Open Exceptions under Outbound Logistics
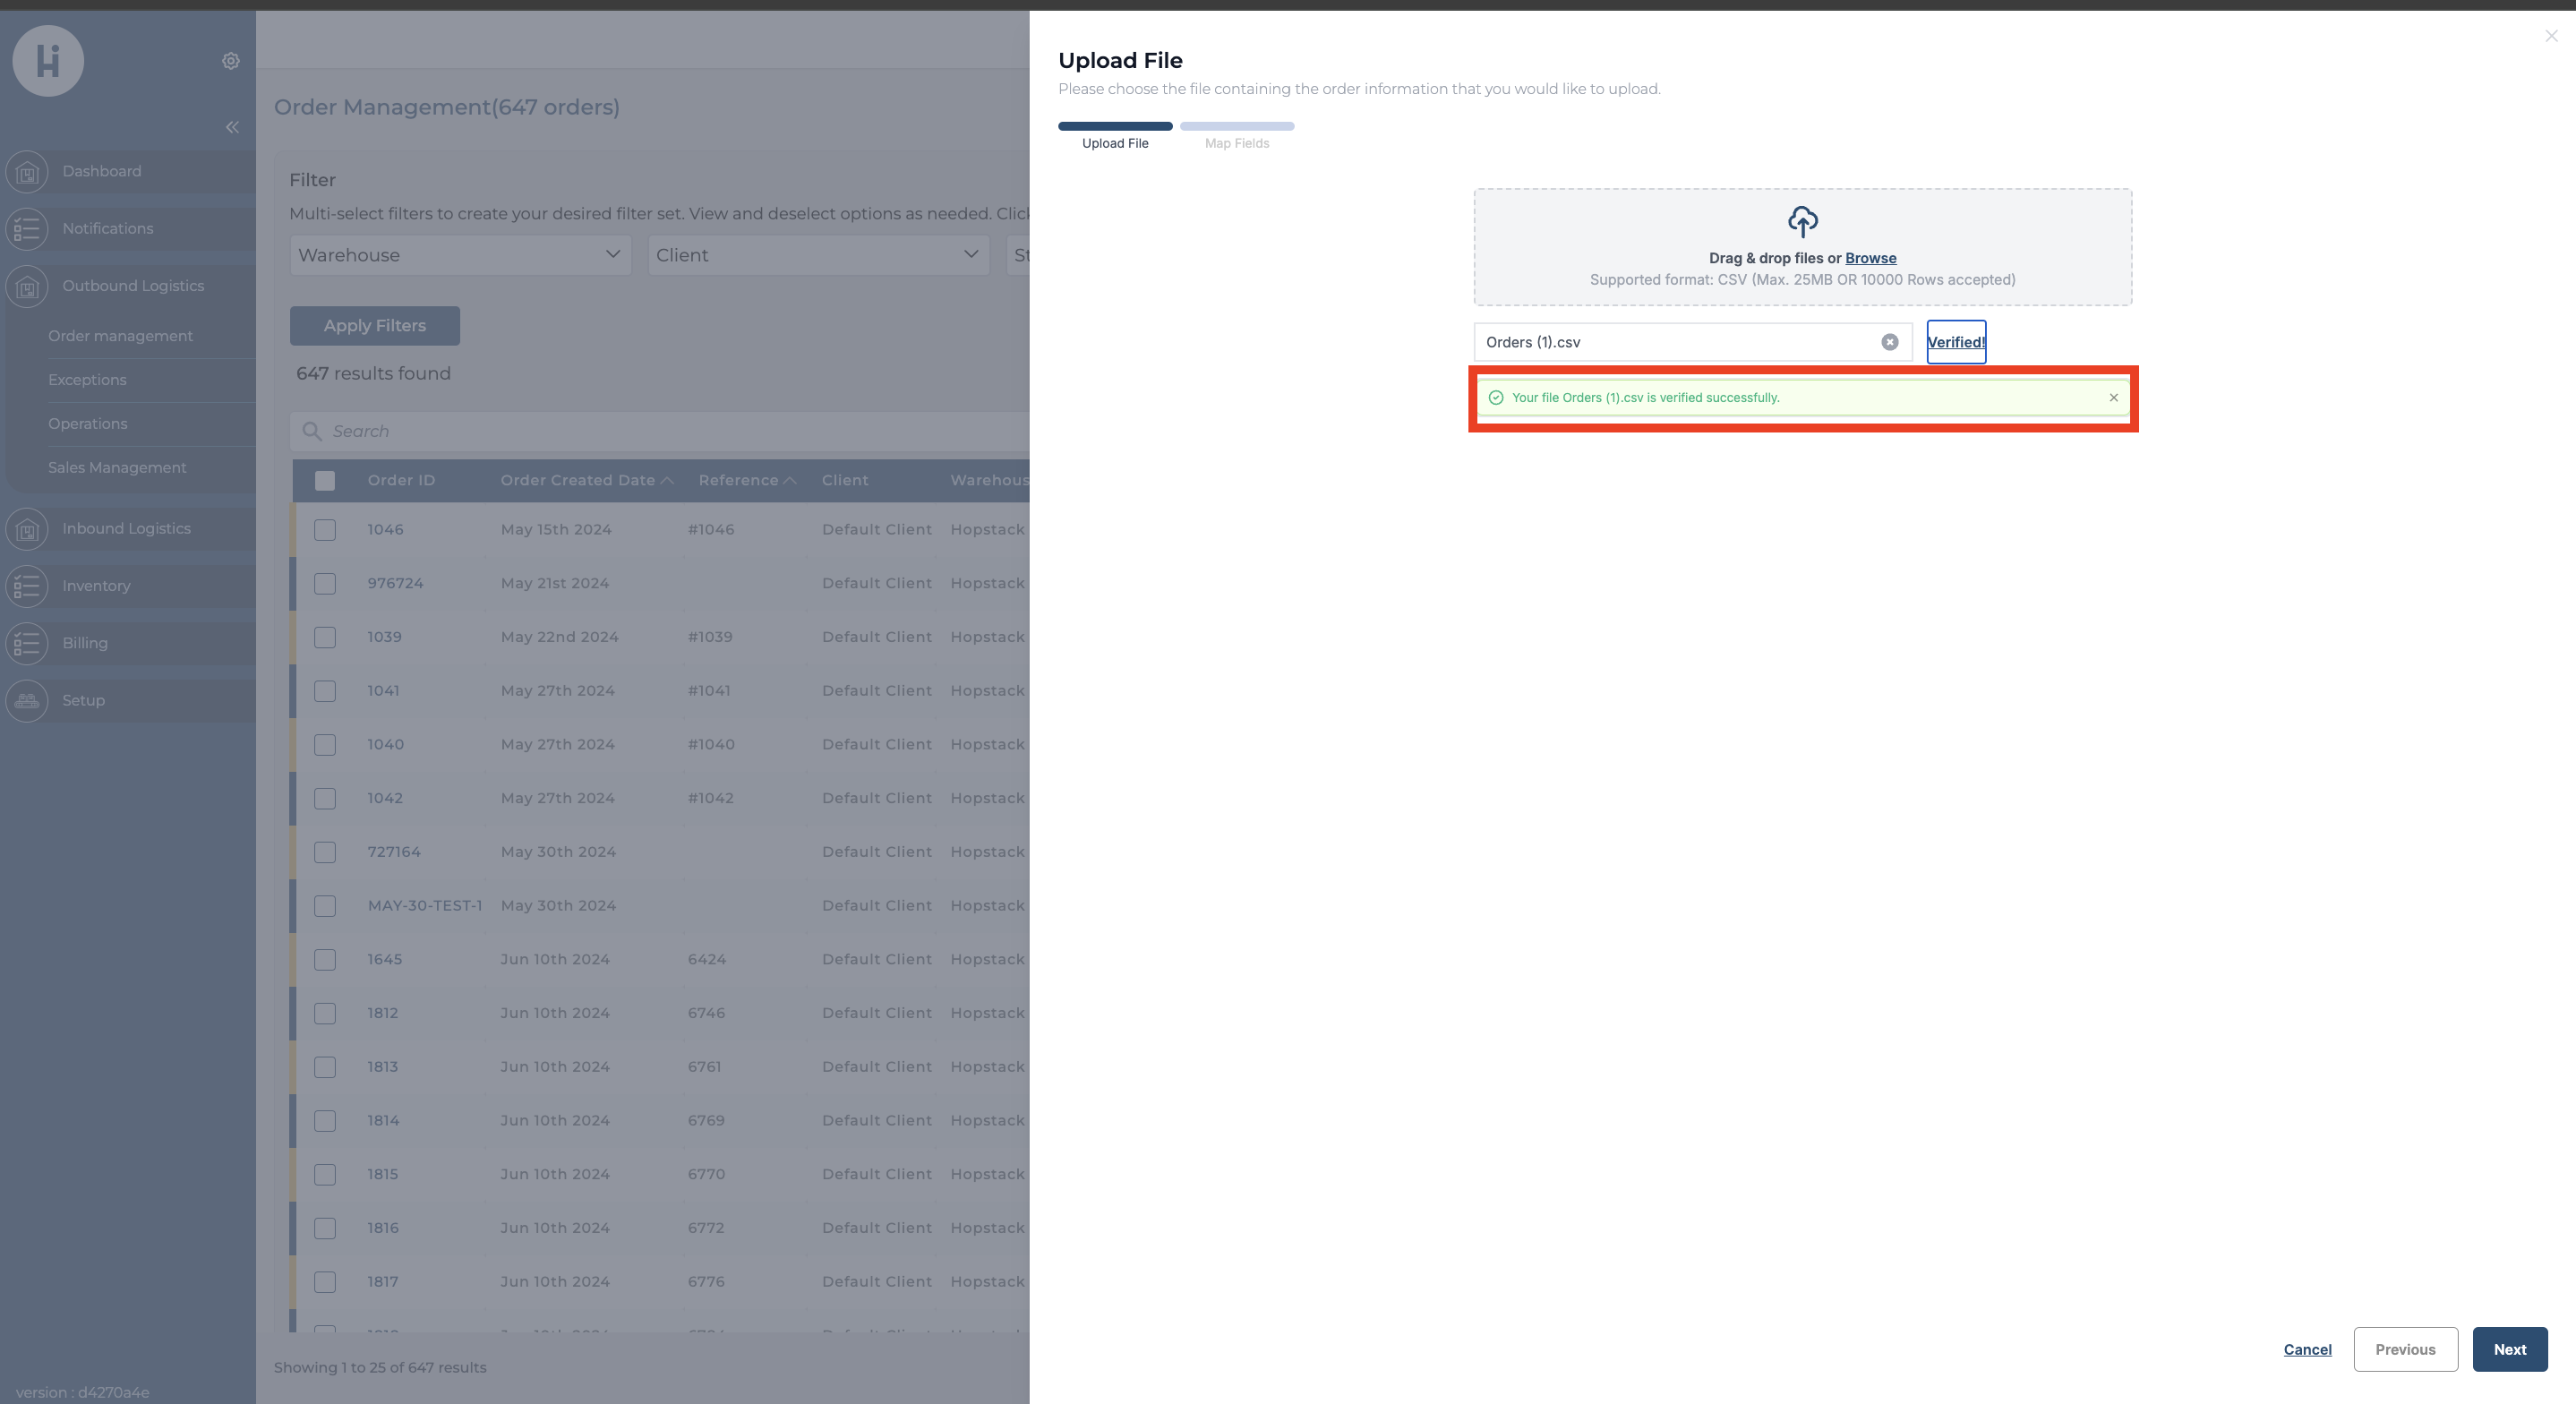This screenshot has width=2576, height=1404. [x=87, y=380]
